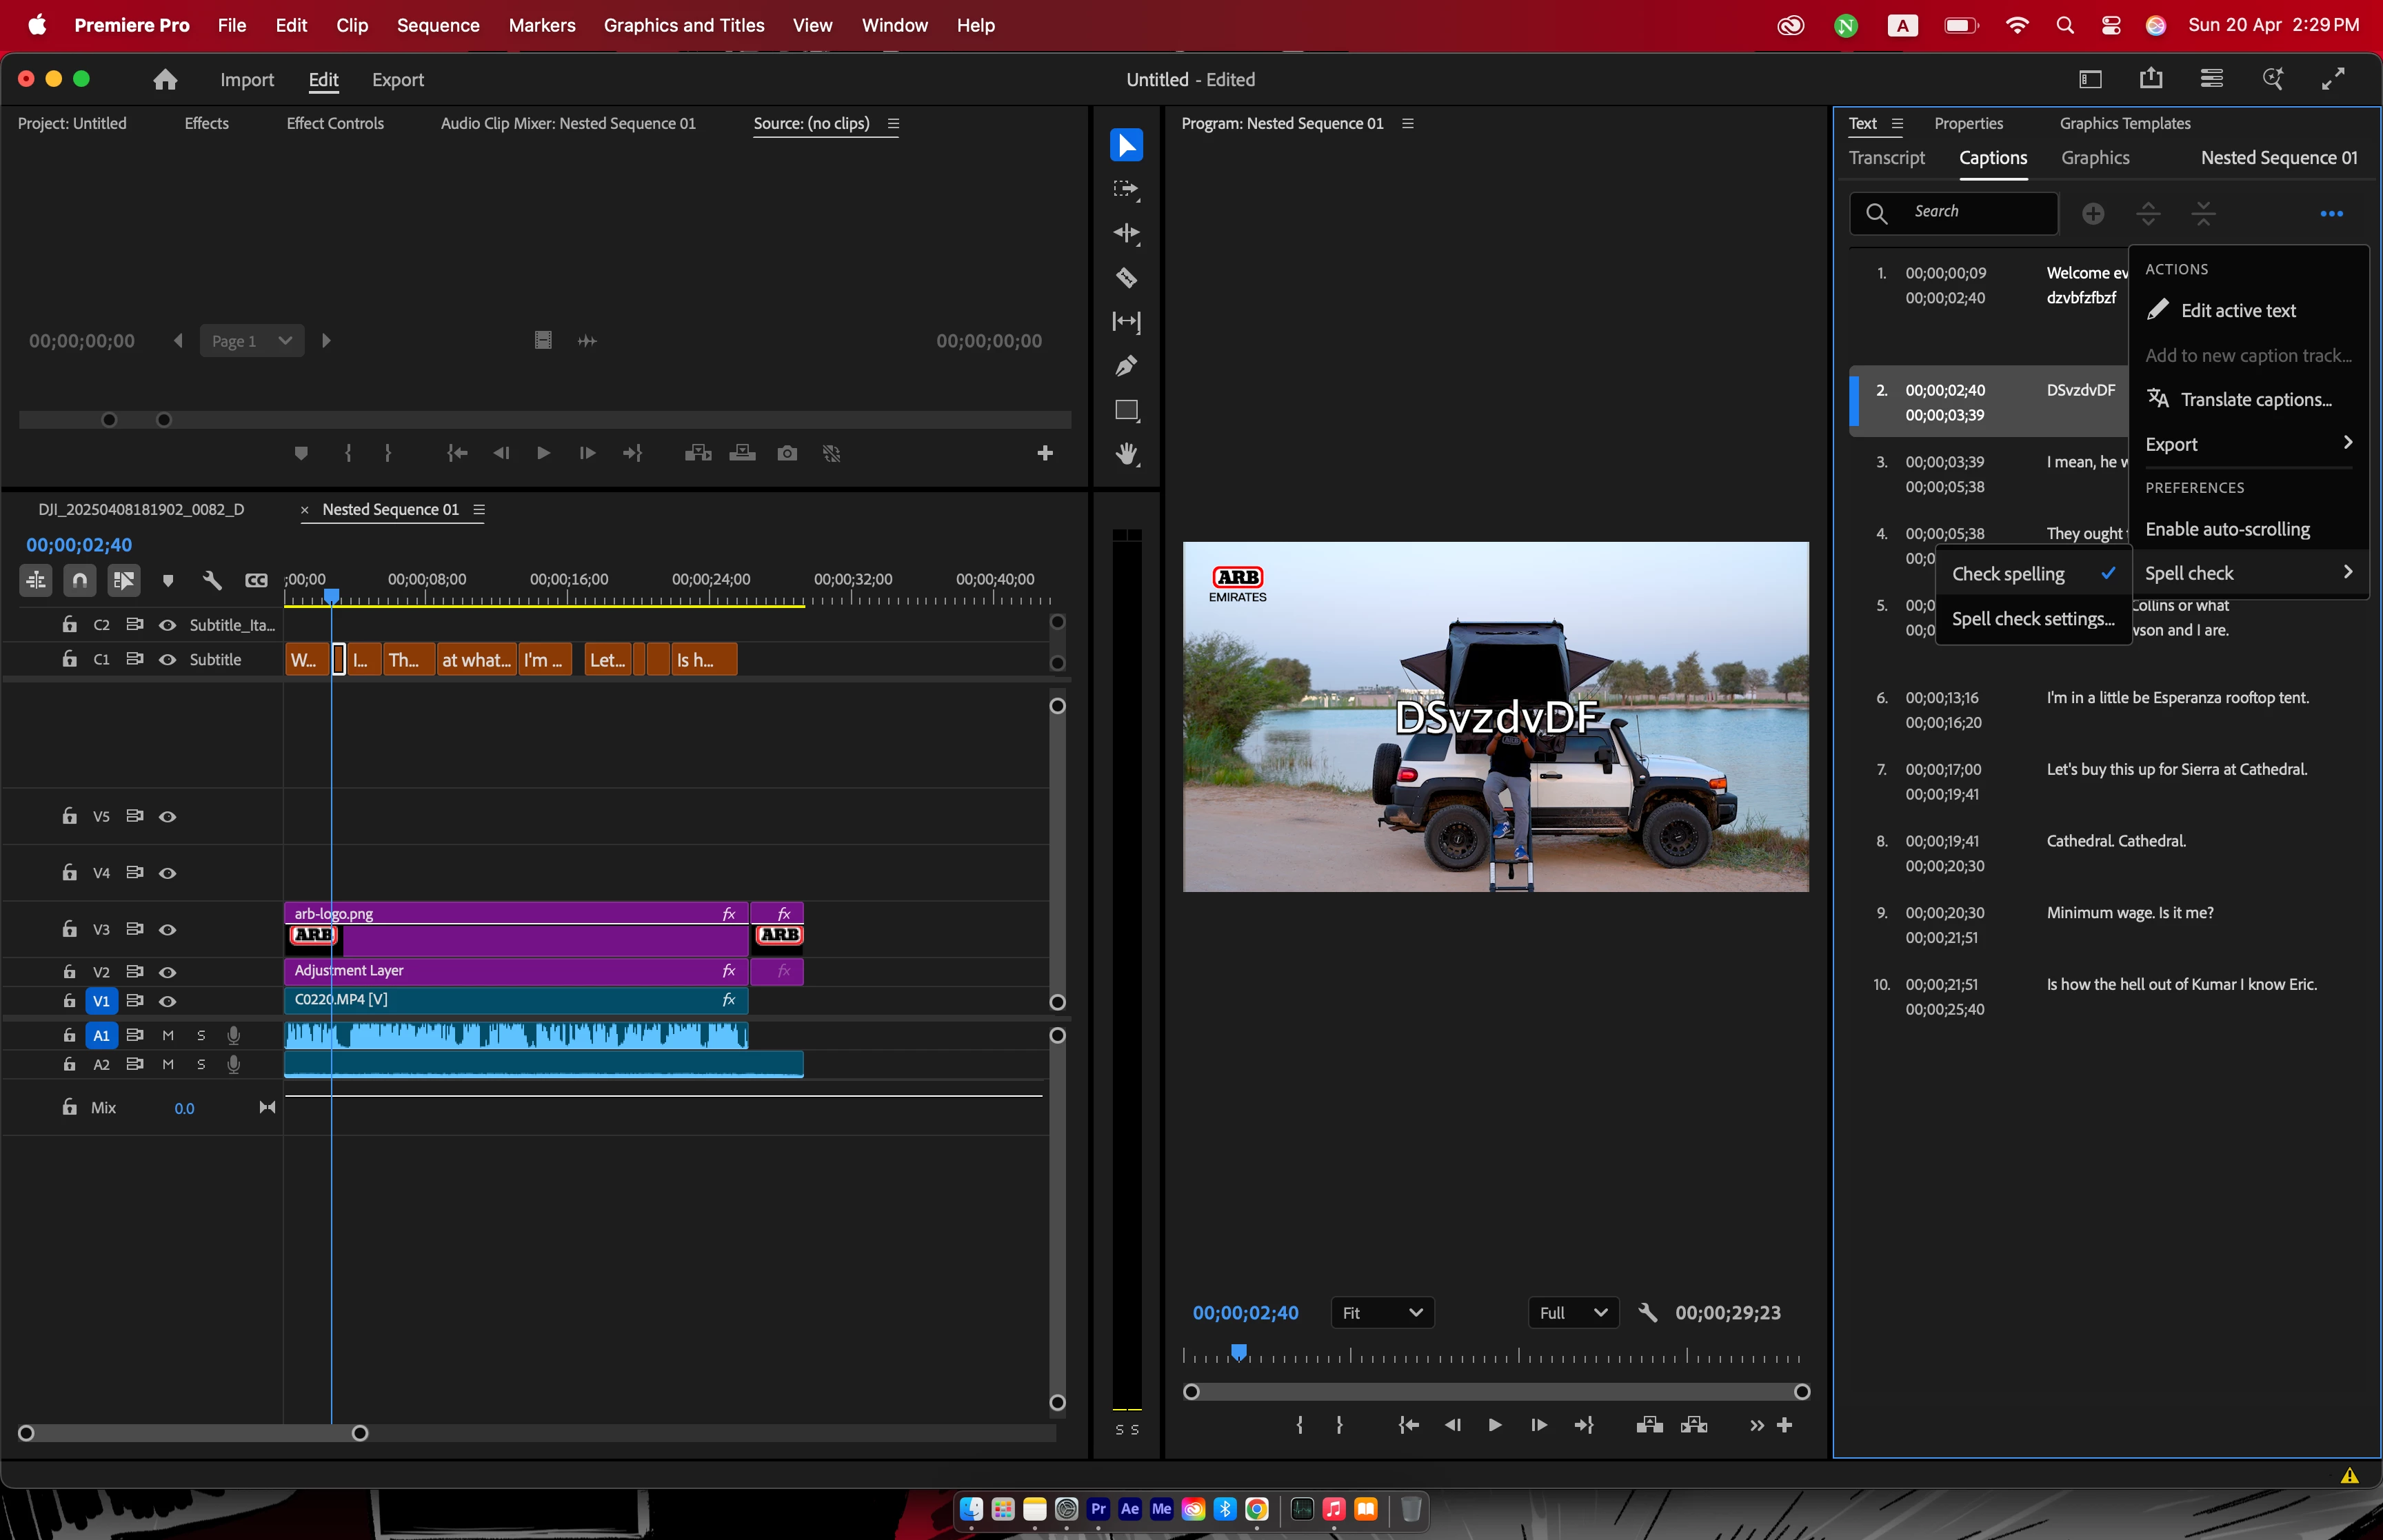Mute the A1 audio track
The image size is (2383, 1540).
pos(168,1036)
